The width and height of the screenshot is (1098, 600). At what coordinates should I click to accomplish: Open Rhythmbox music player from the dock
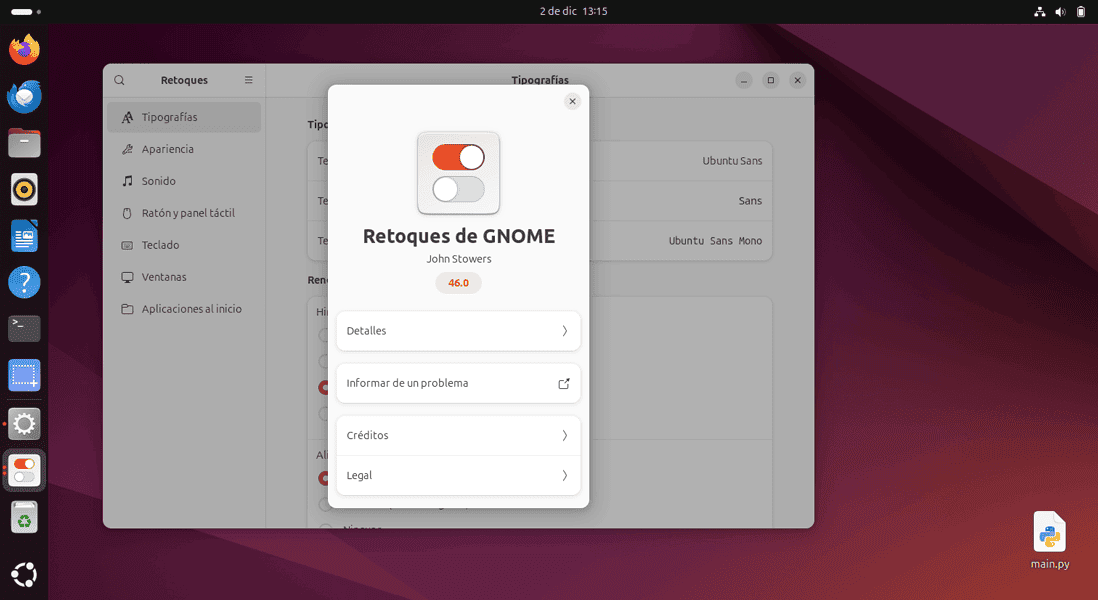(23, 189)
